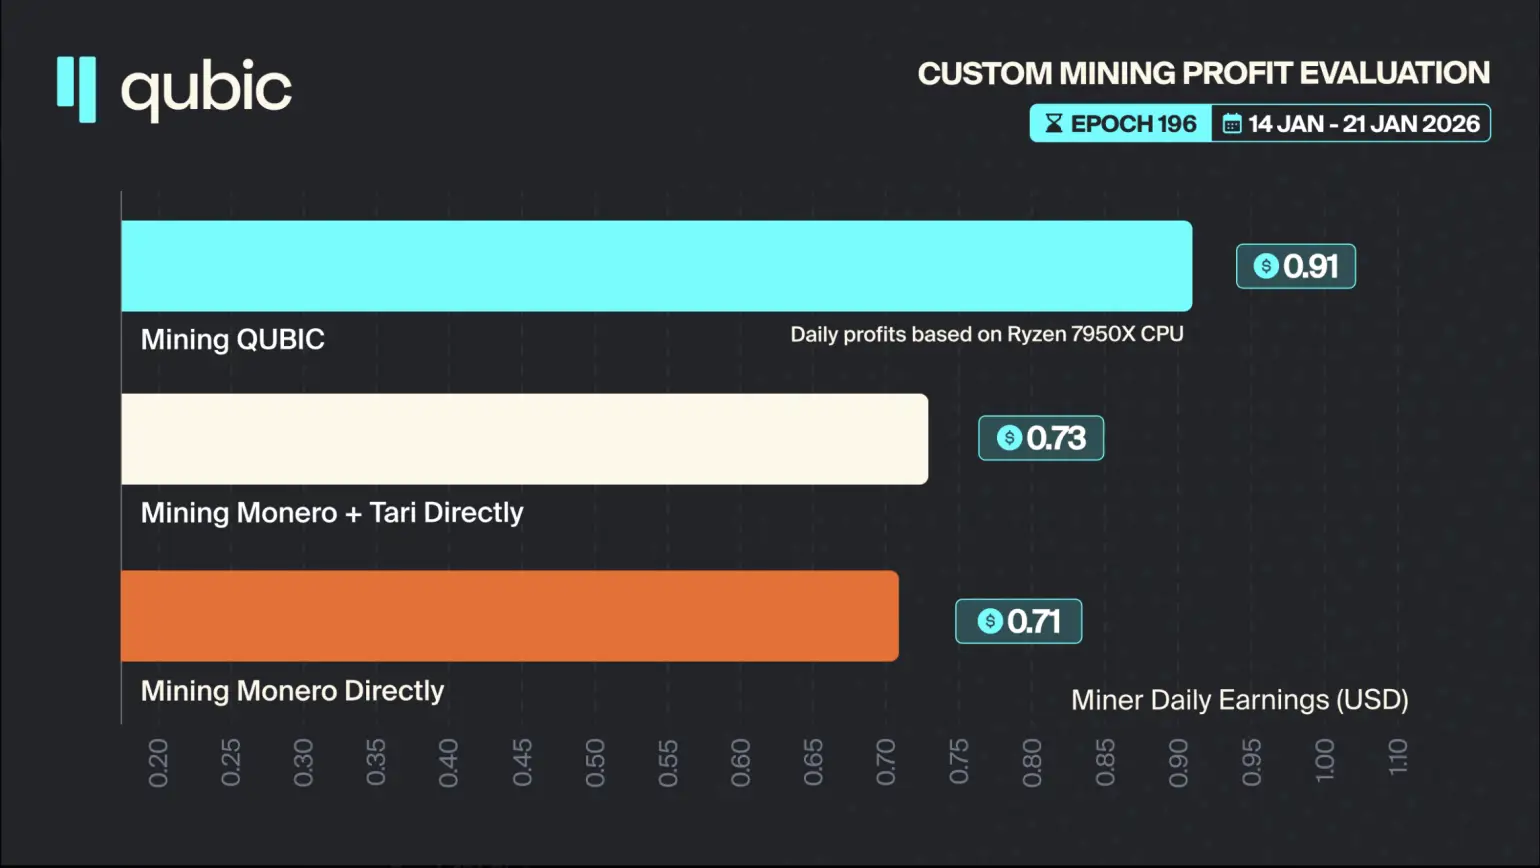Click the Mining Monero + Tari Directly label

point(331,513)
